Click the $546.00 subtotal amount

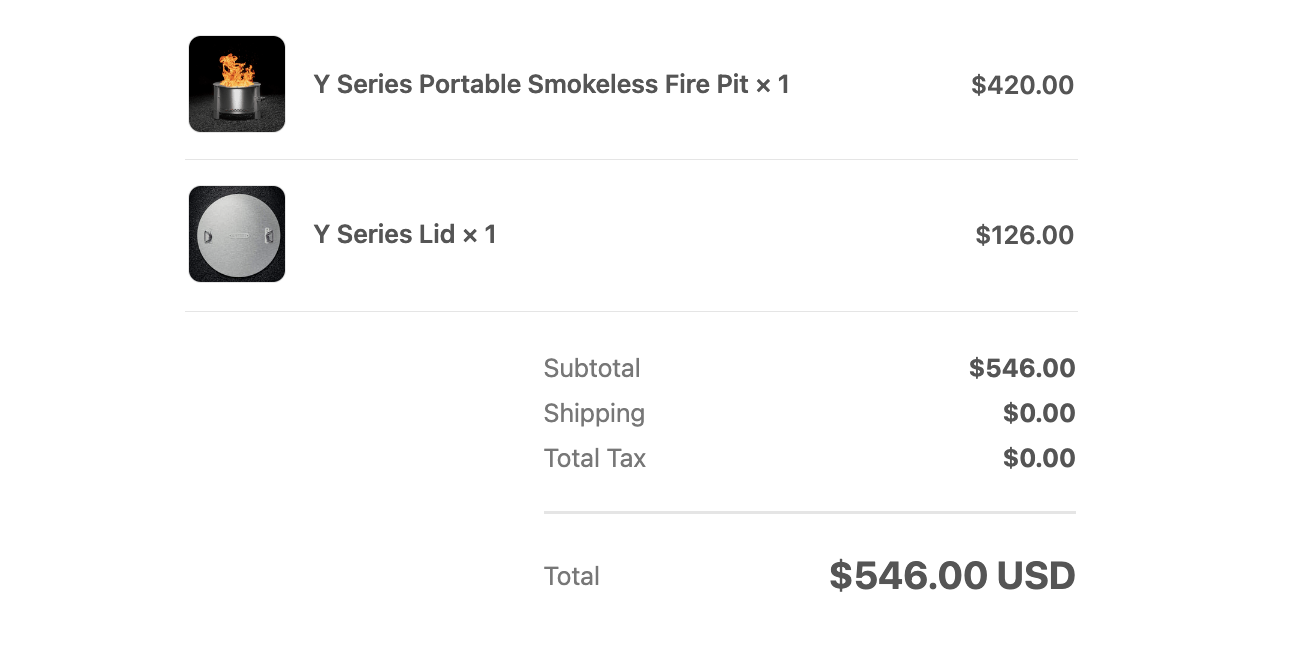point(1022,368)
